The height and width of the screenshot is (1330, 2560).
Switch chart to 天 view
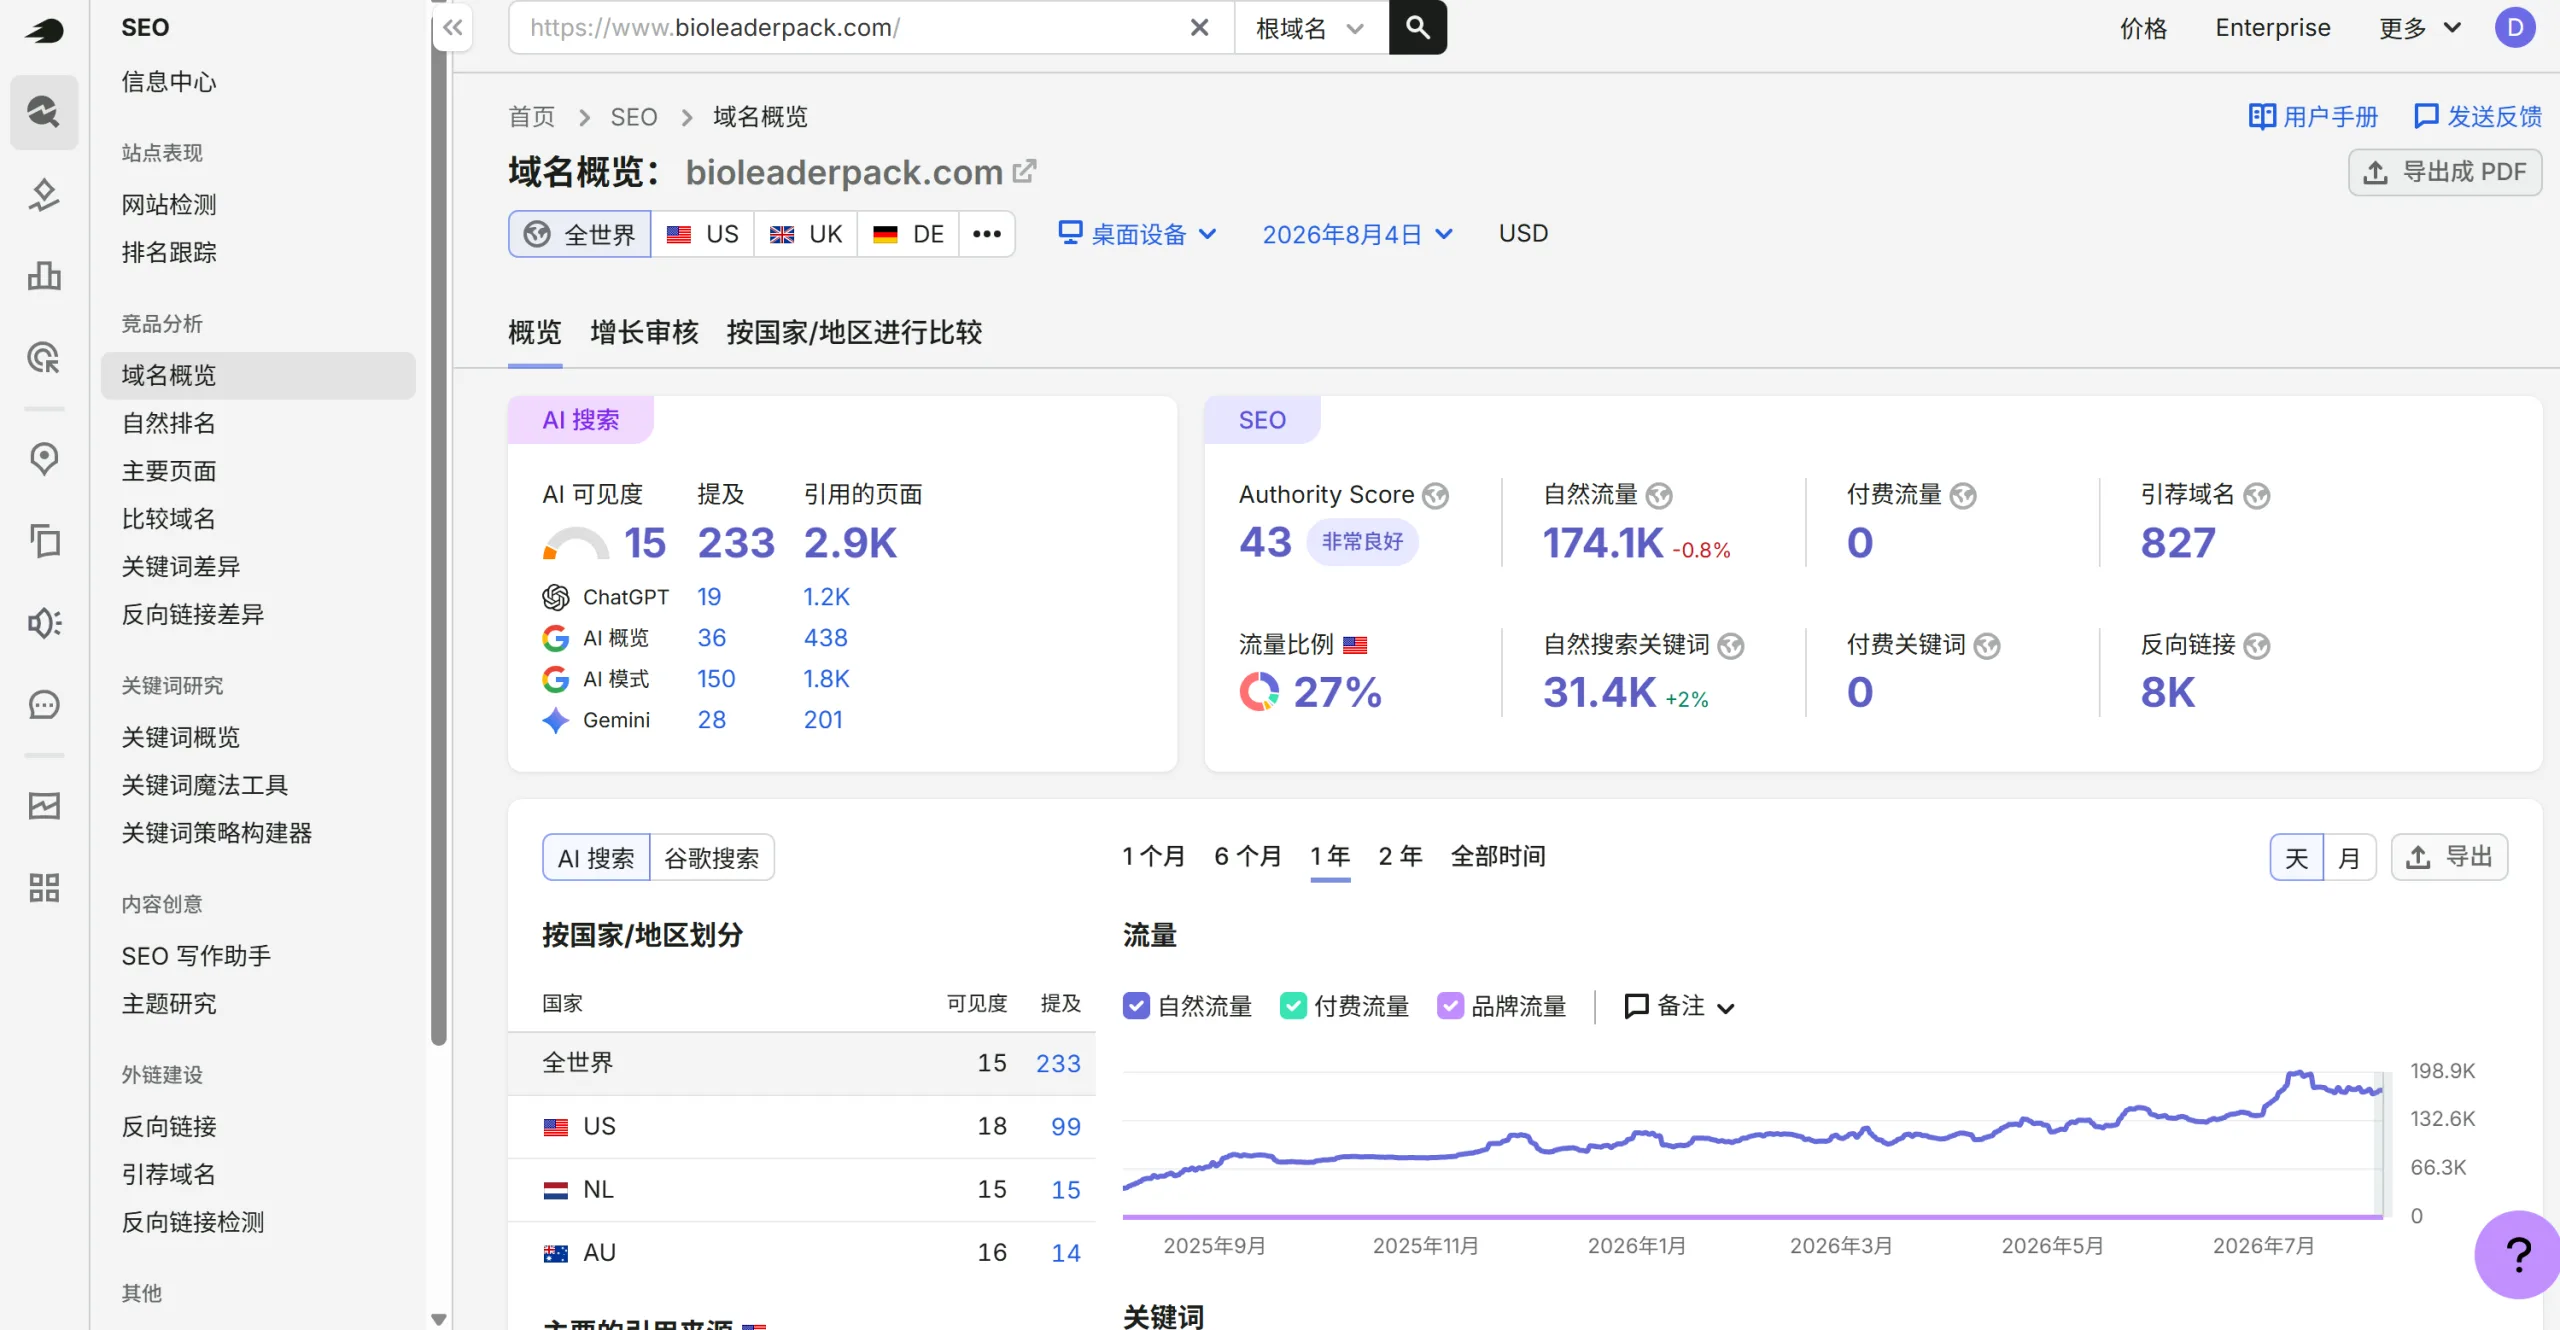(x=2296, y=857)
